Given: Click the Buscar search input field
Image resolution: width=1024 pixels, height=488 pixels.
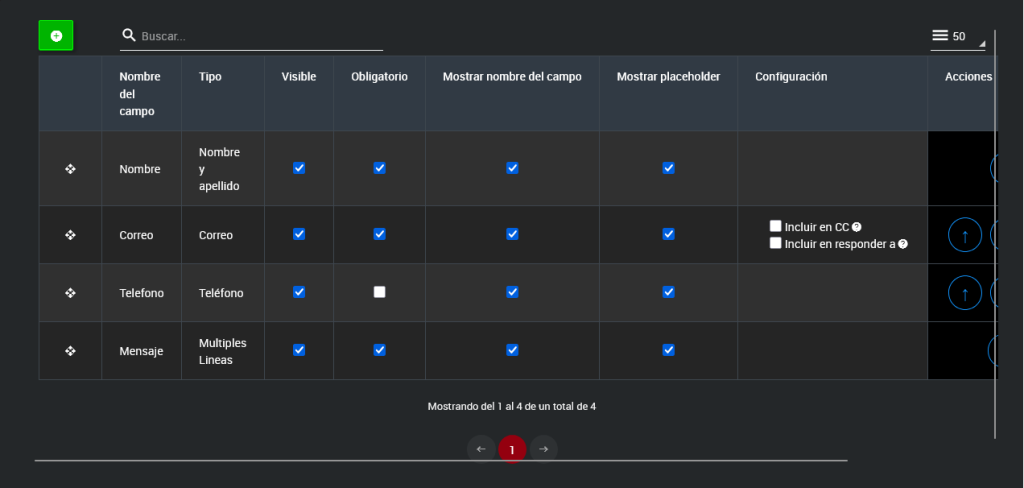Looking at the screenshot, I should point(260,36).
